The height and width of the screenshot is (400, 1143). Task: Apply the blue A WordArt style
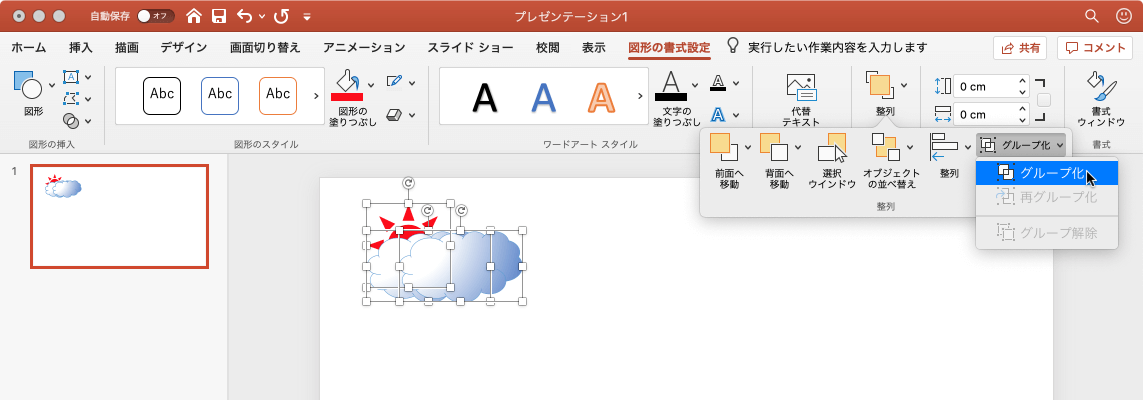(542, 97)
